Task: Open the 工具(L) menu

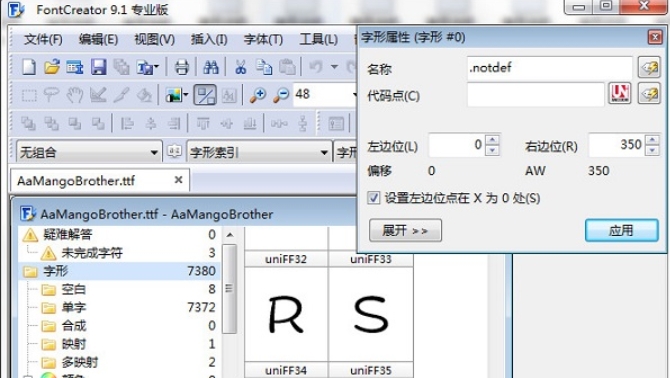Action: point(318,39)
